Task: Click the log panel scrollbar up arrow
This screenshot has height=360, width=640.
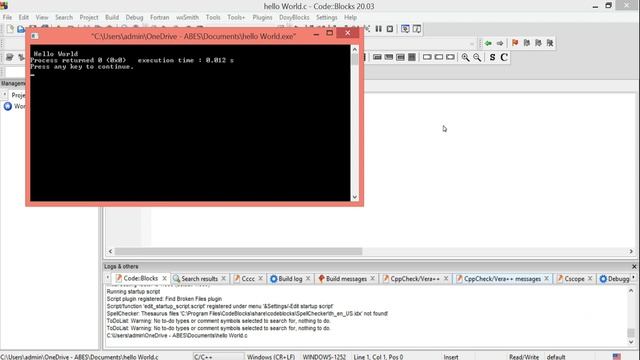Action: 631,291
